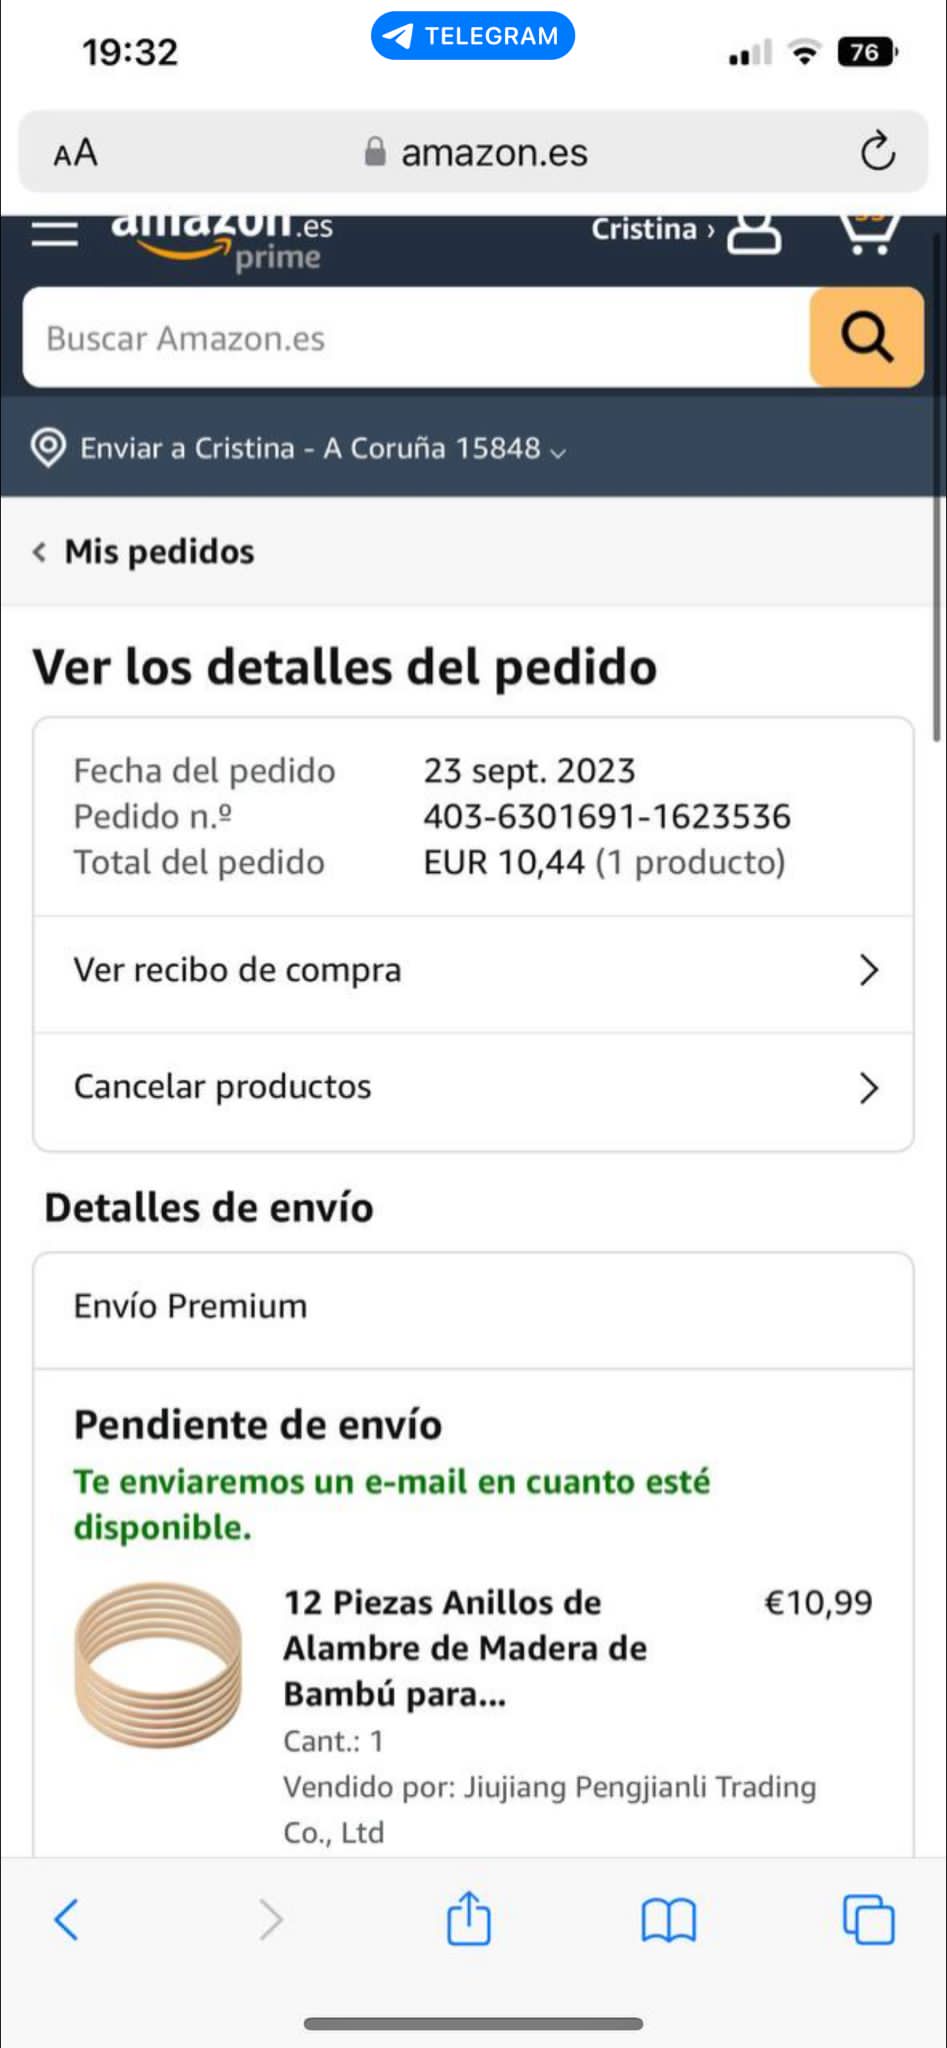Viewport: 947px width, 2048px height.
Task: Open the AA reader text options
Action: point(76,153)
